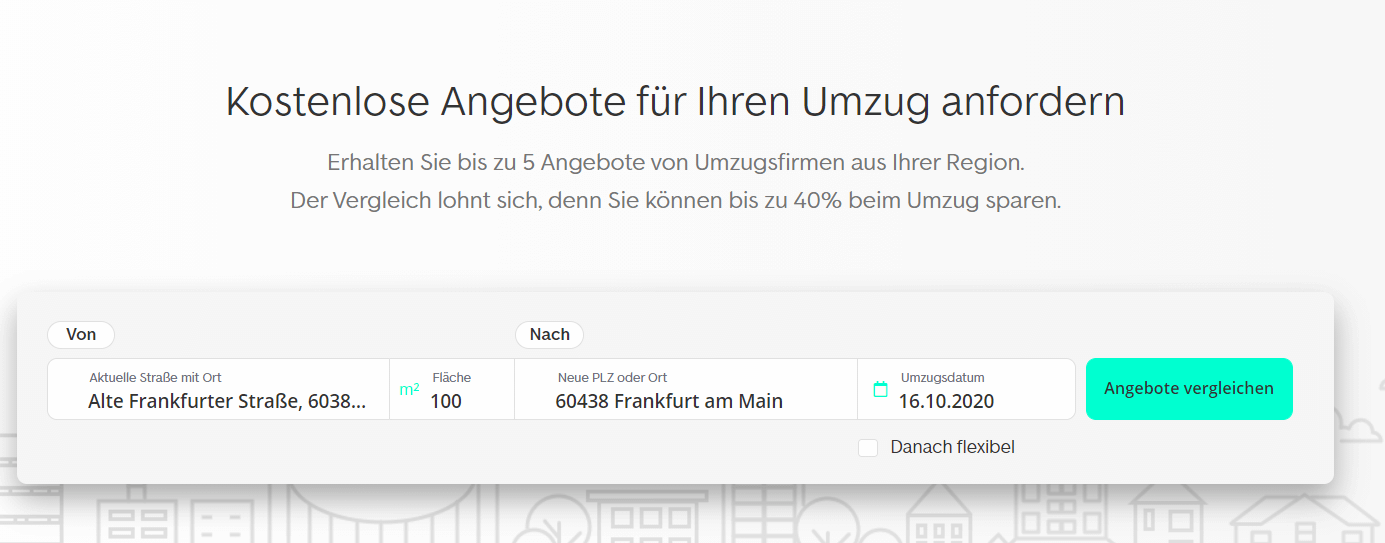Click the Nach label pill
Screen dimensions: 1385x543
[x=549, y=334]
